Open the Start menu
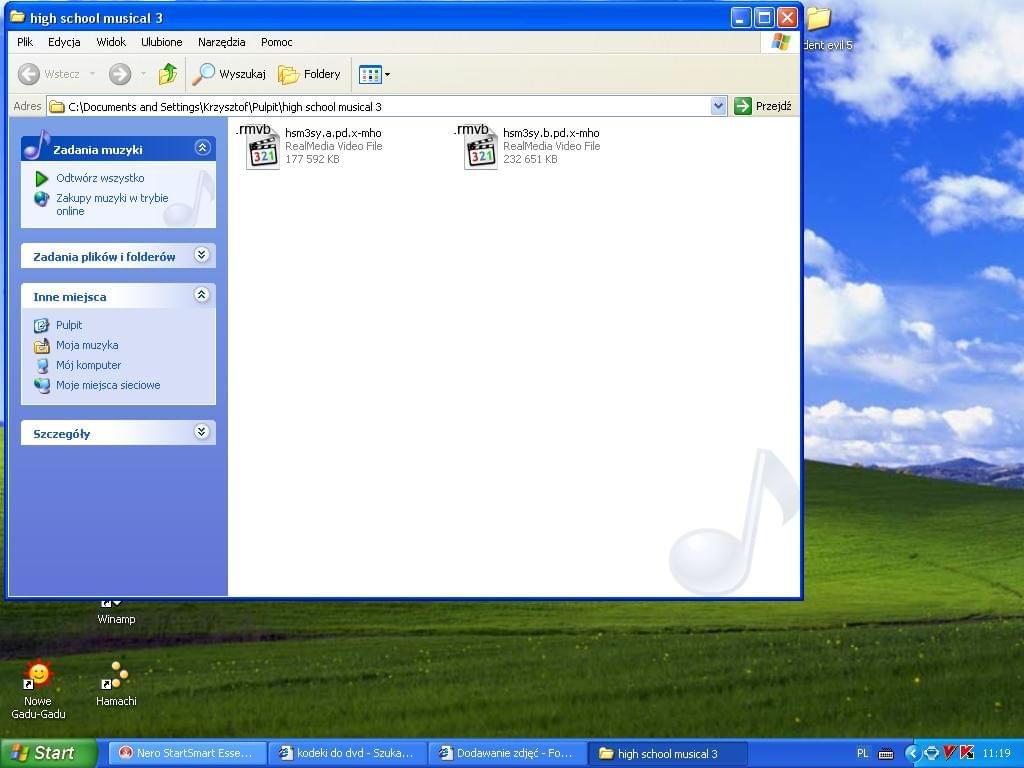Viewport: 1024px width, 768px height. (x=48, y=753)
